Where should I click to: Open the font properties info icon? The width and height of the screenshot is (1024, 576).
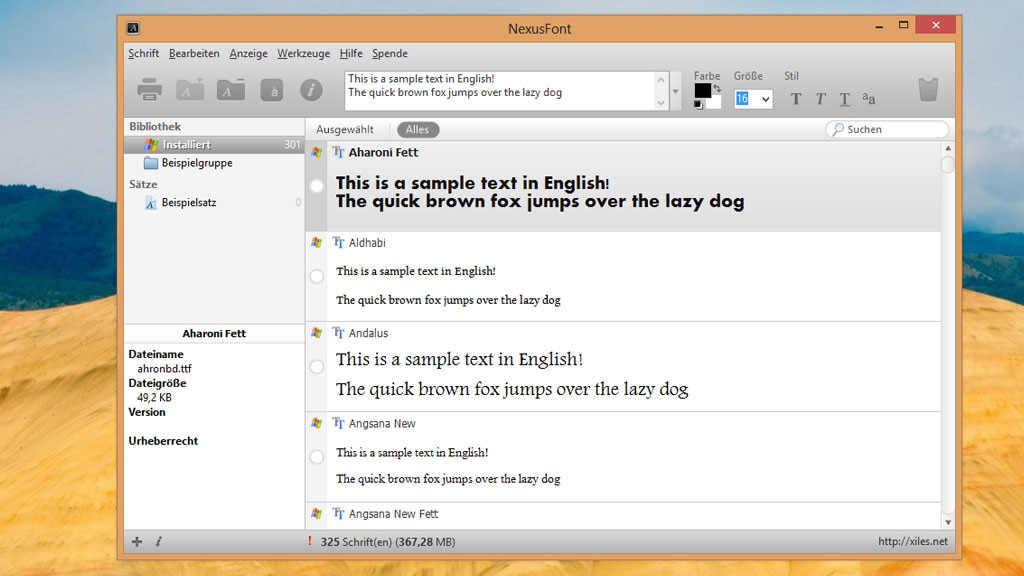tap(311, 89)
